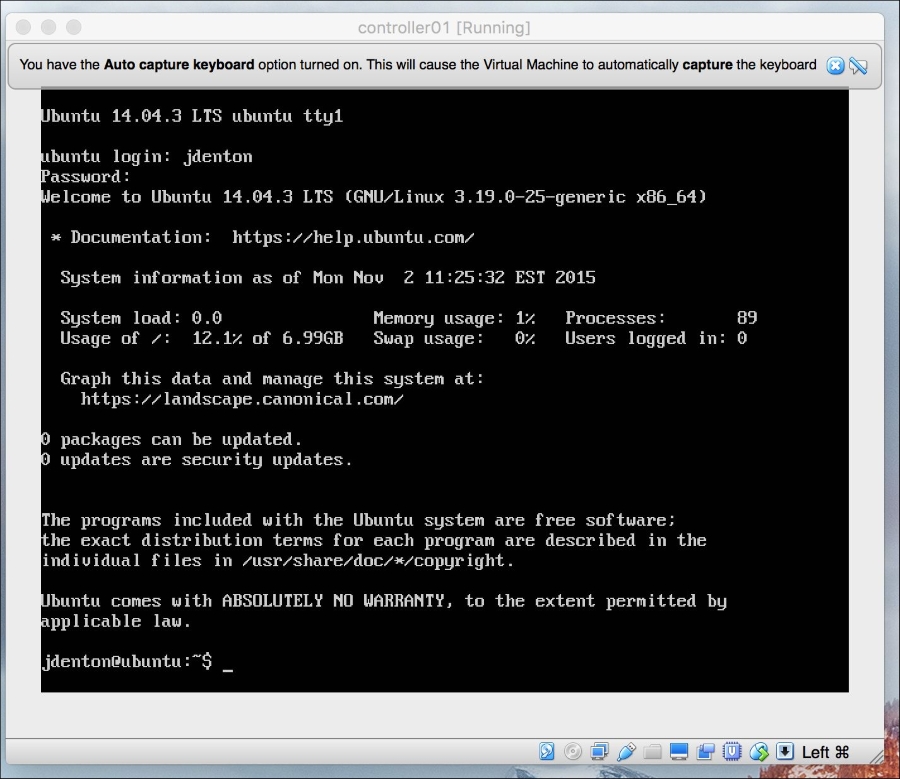
Task: Click the CPU virtualization chip icon
Action: coord(732,751)
